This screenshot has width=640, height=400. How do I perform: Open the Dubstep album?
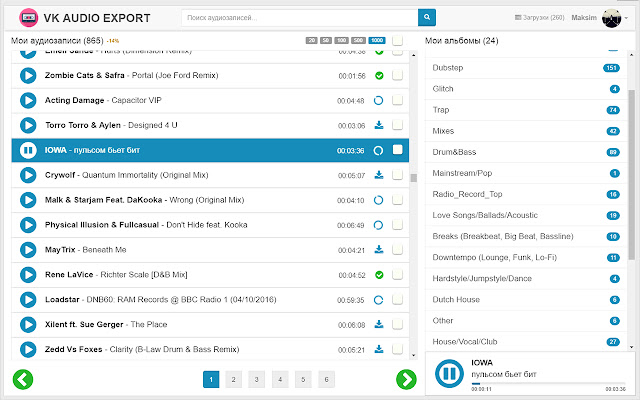pyautogui.click(x=526, y=68)
